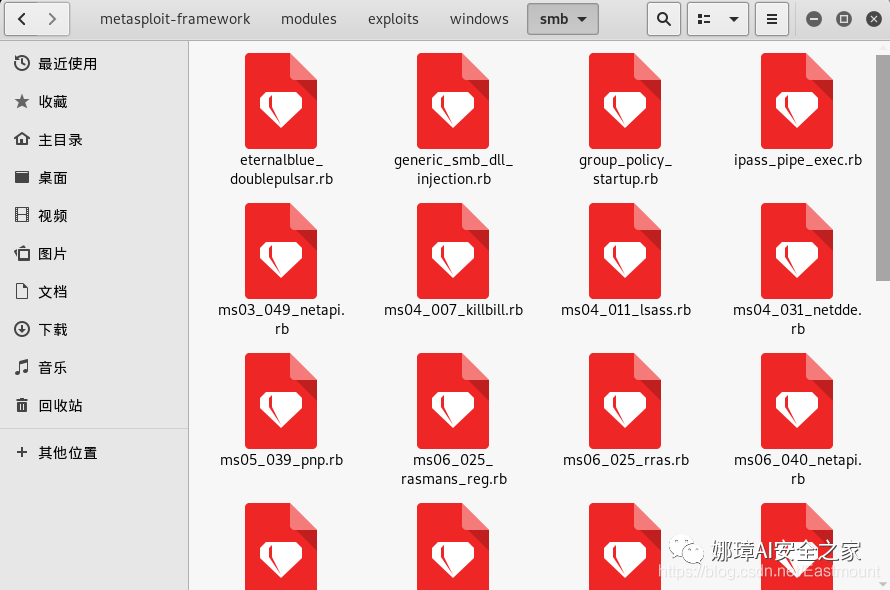Select ms04_007_killbill.rb file icon
The width and height of the screenshot is (890, 590).
point(453,251)
